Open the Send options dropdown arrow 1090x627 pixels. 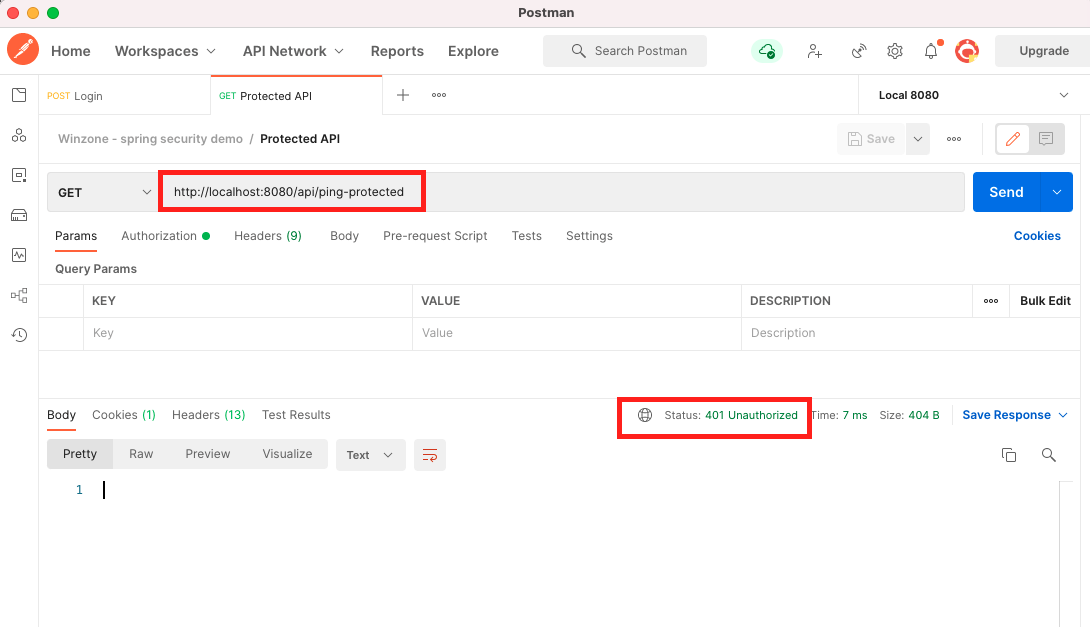pyautogui.click(x=1057, y=192)
